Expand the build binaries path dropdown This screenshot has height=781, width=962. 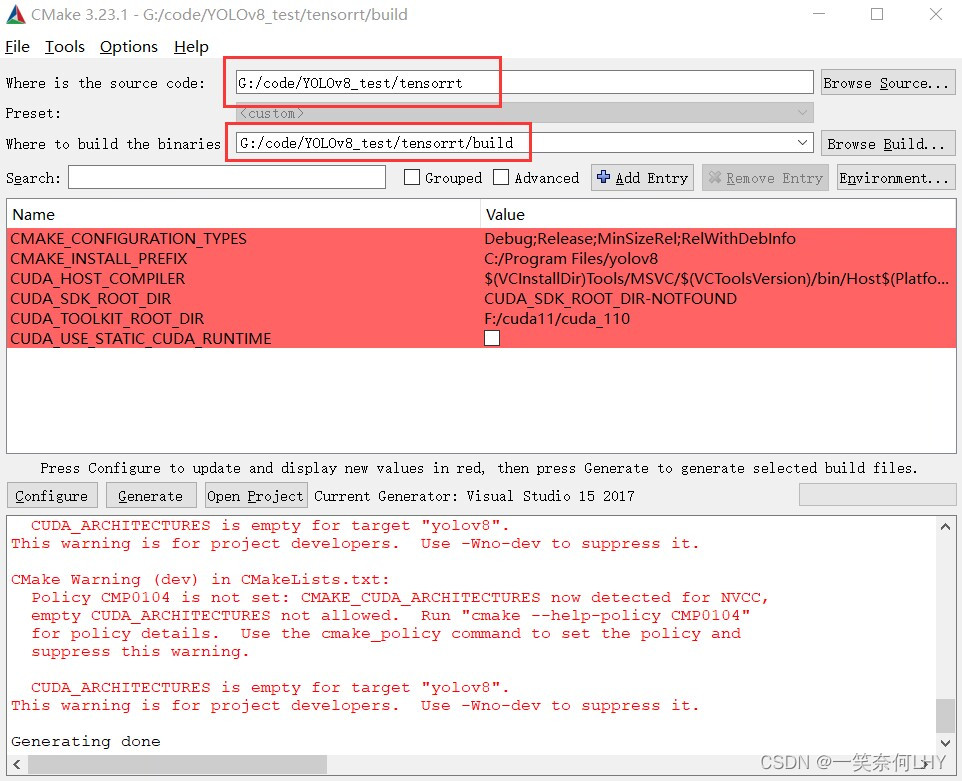coord(805,142)
